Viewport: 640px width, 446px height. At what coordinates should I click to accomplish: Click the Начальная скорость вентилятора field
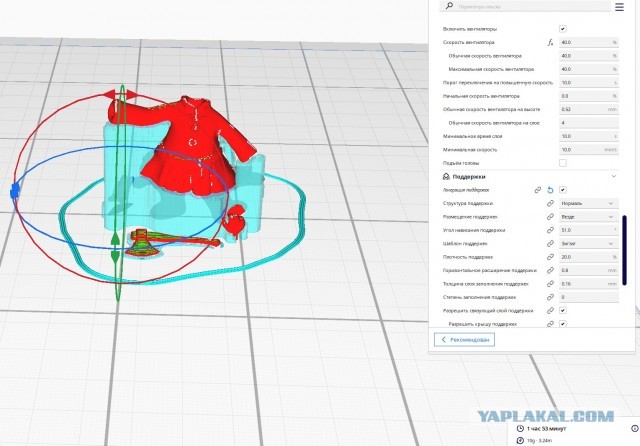(x=589, y=96)
